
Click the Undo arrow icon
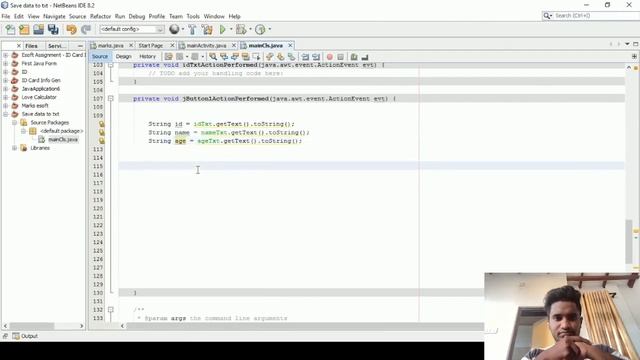click(71, 29)
